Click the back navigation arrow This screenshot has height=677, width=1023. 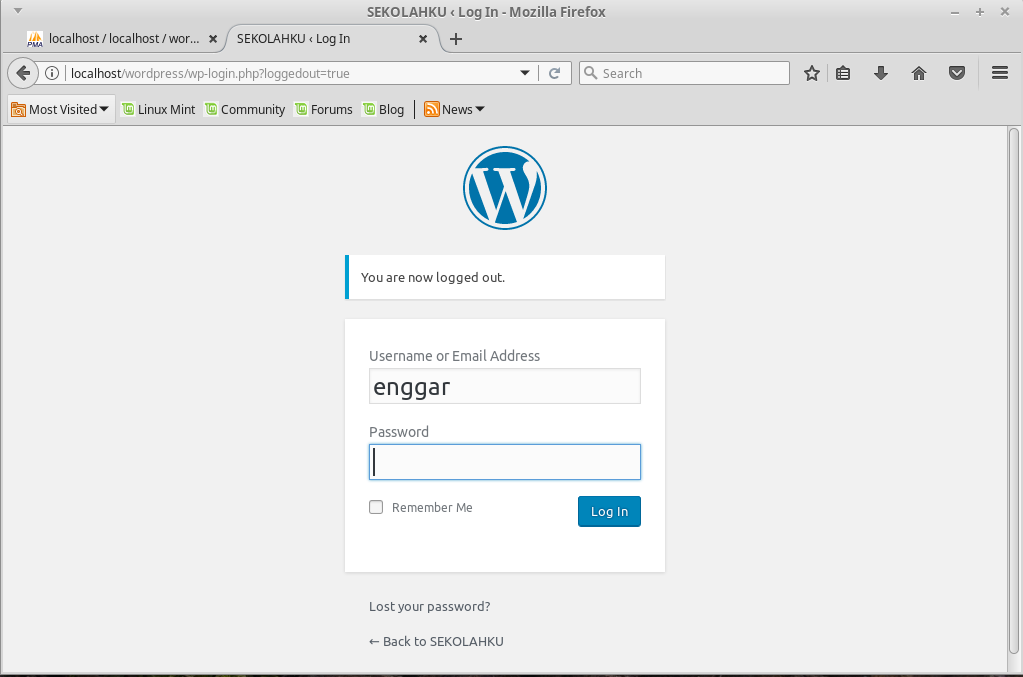coord(22,72)
